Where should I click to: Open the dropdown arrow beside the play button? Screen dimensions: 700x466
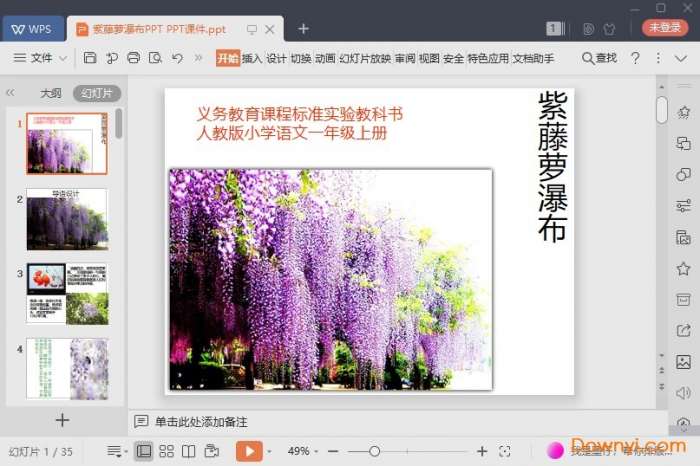(269, 451)
